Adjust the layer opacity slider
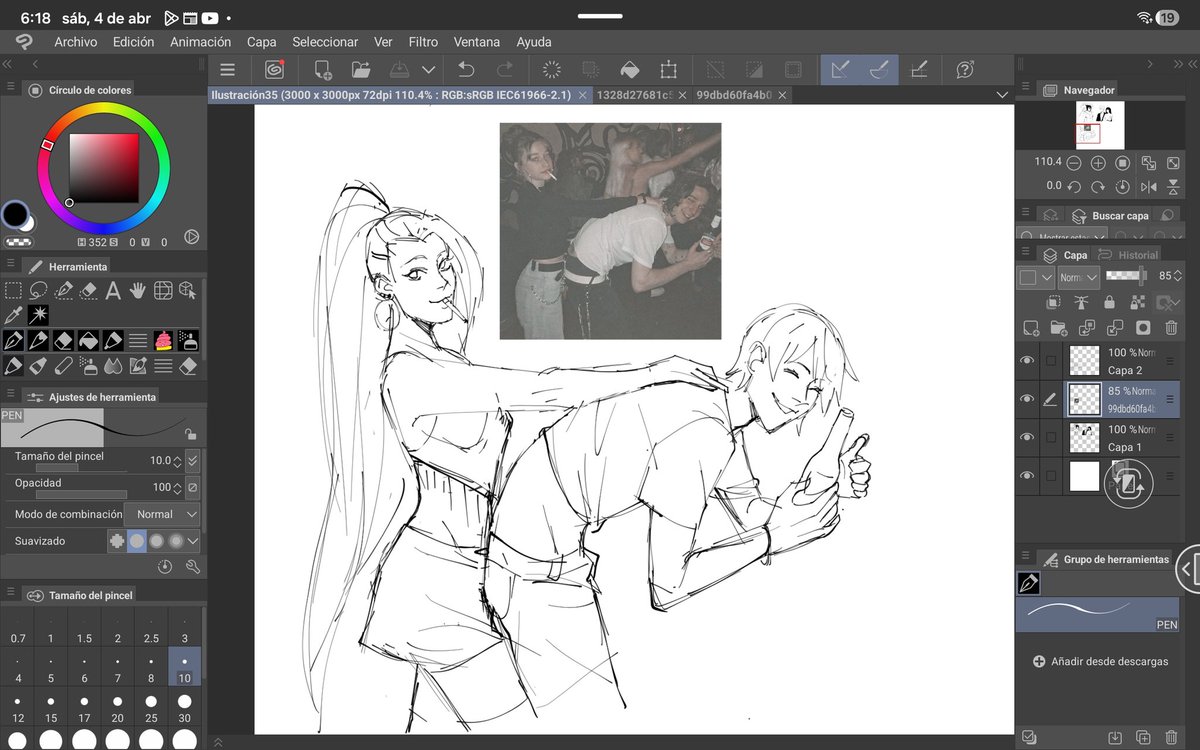Image resolution: width=1200 pixels, height=750 pixels. [x=1126, y=276]
